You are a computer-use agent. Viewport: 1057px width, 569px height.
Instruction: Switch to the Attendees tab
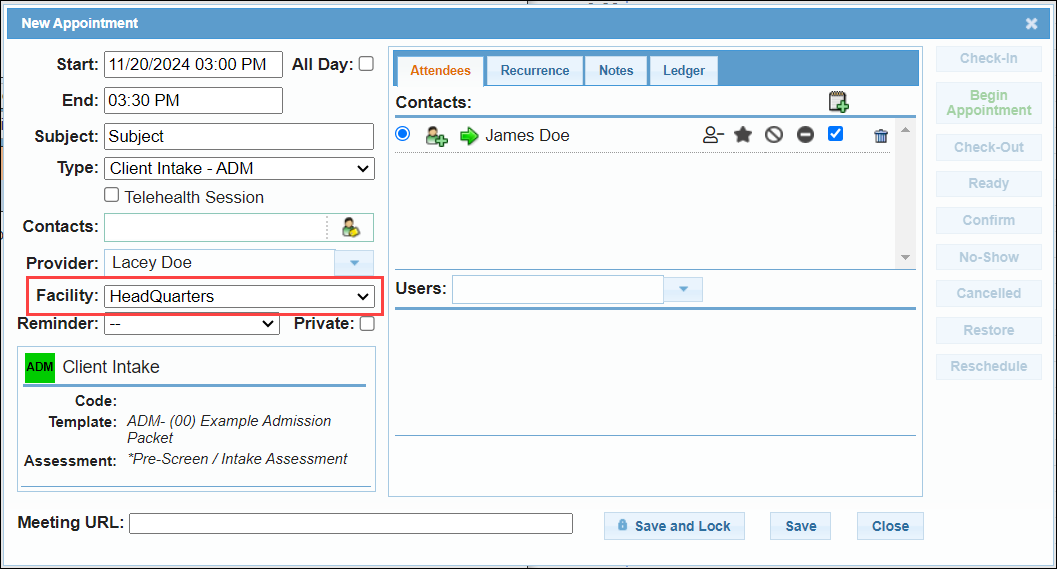pos(440,71)
